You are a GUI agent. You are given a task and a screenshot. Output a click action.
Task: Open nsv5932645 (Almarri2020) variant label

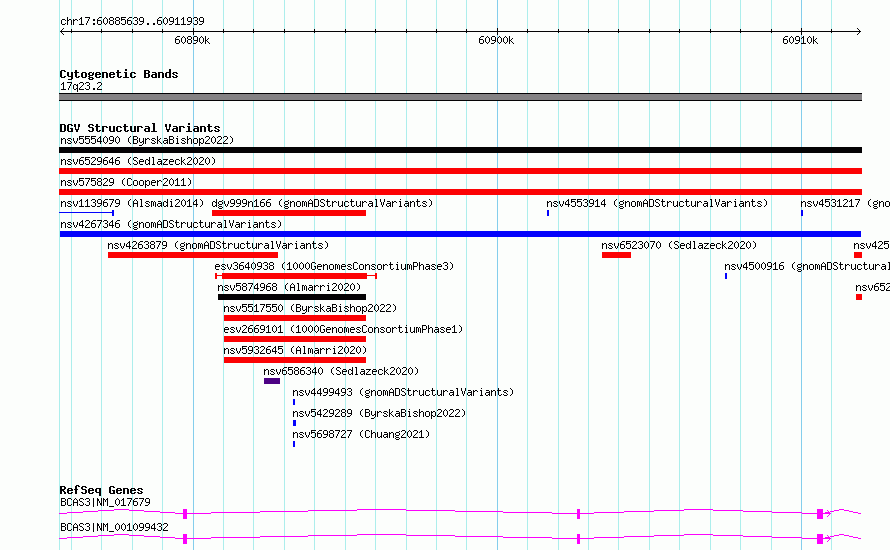pos(295,350)
